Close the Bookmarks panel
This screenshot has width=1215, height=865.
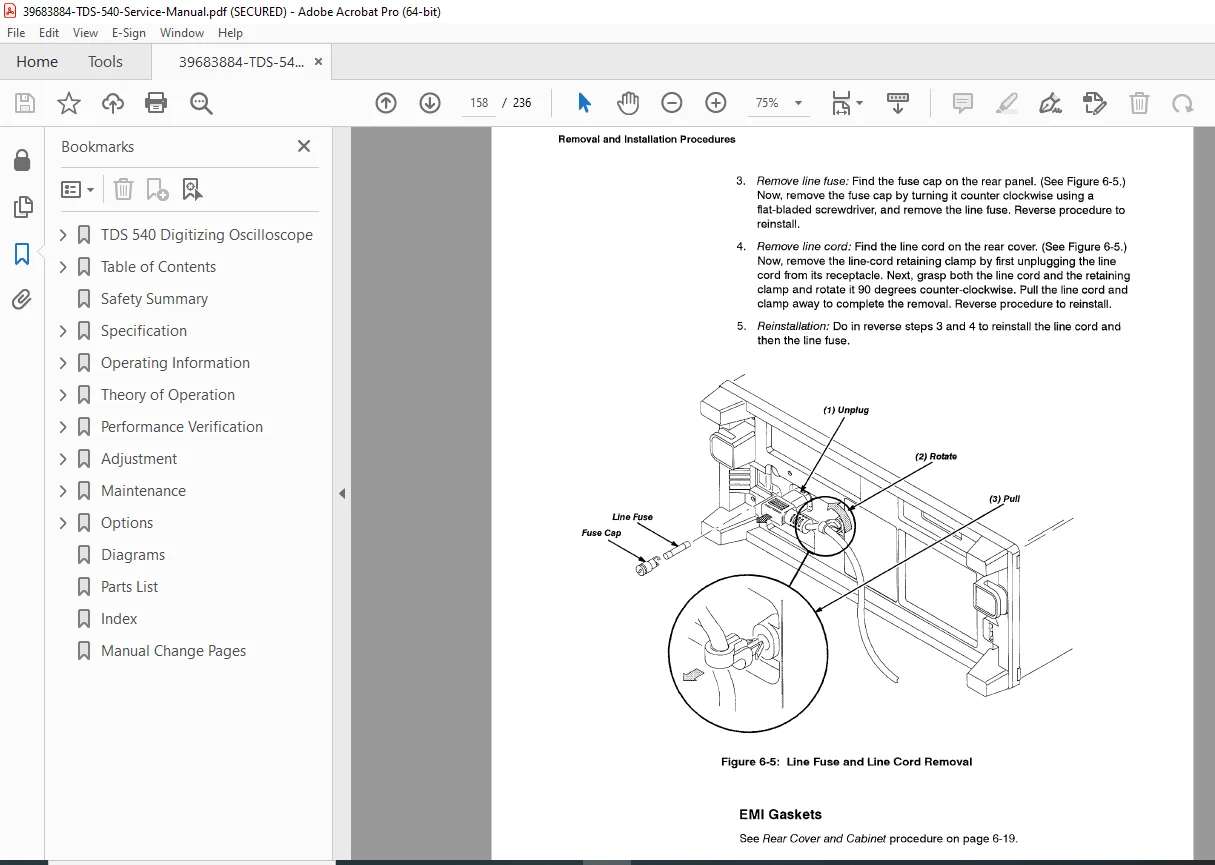304,146
